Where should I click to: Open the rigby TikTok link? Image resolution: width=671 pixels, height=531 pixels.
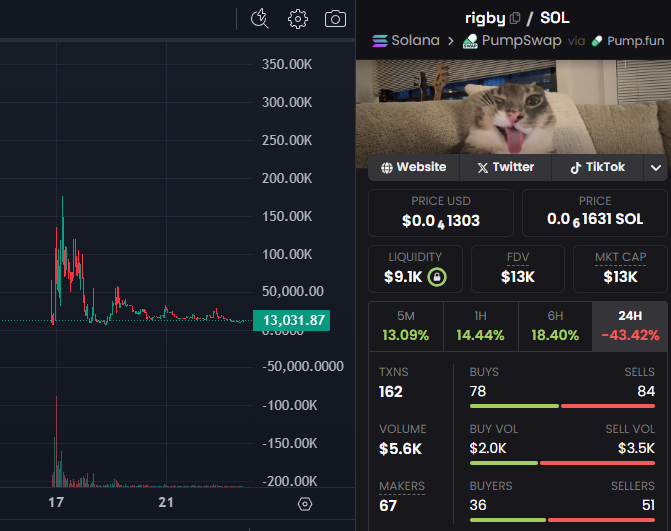pos(597,167)
